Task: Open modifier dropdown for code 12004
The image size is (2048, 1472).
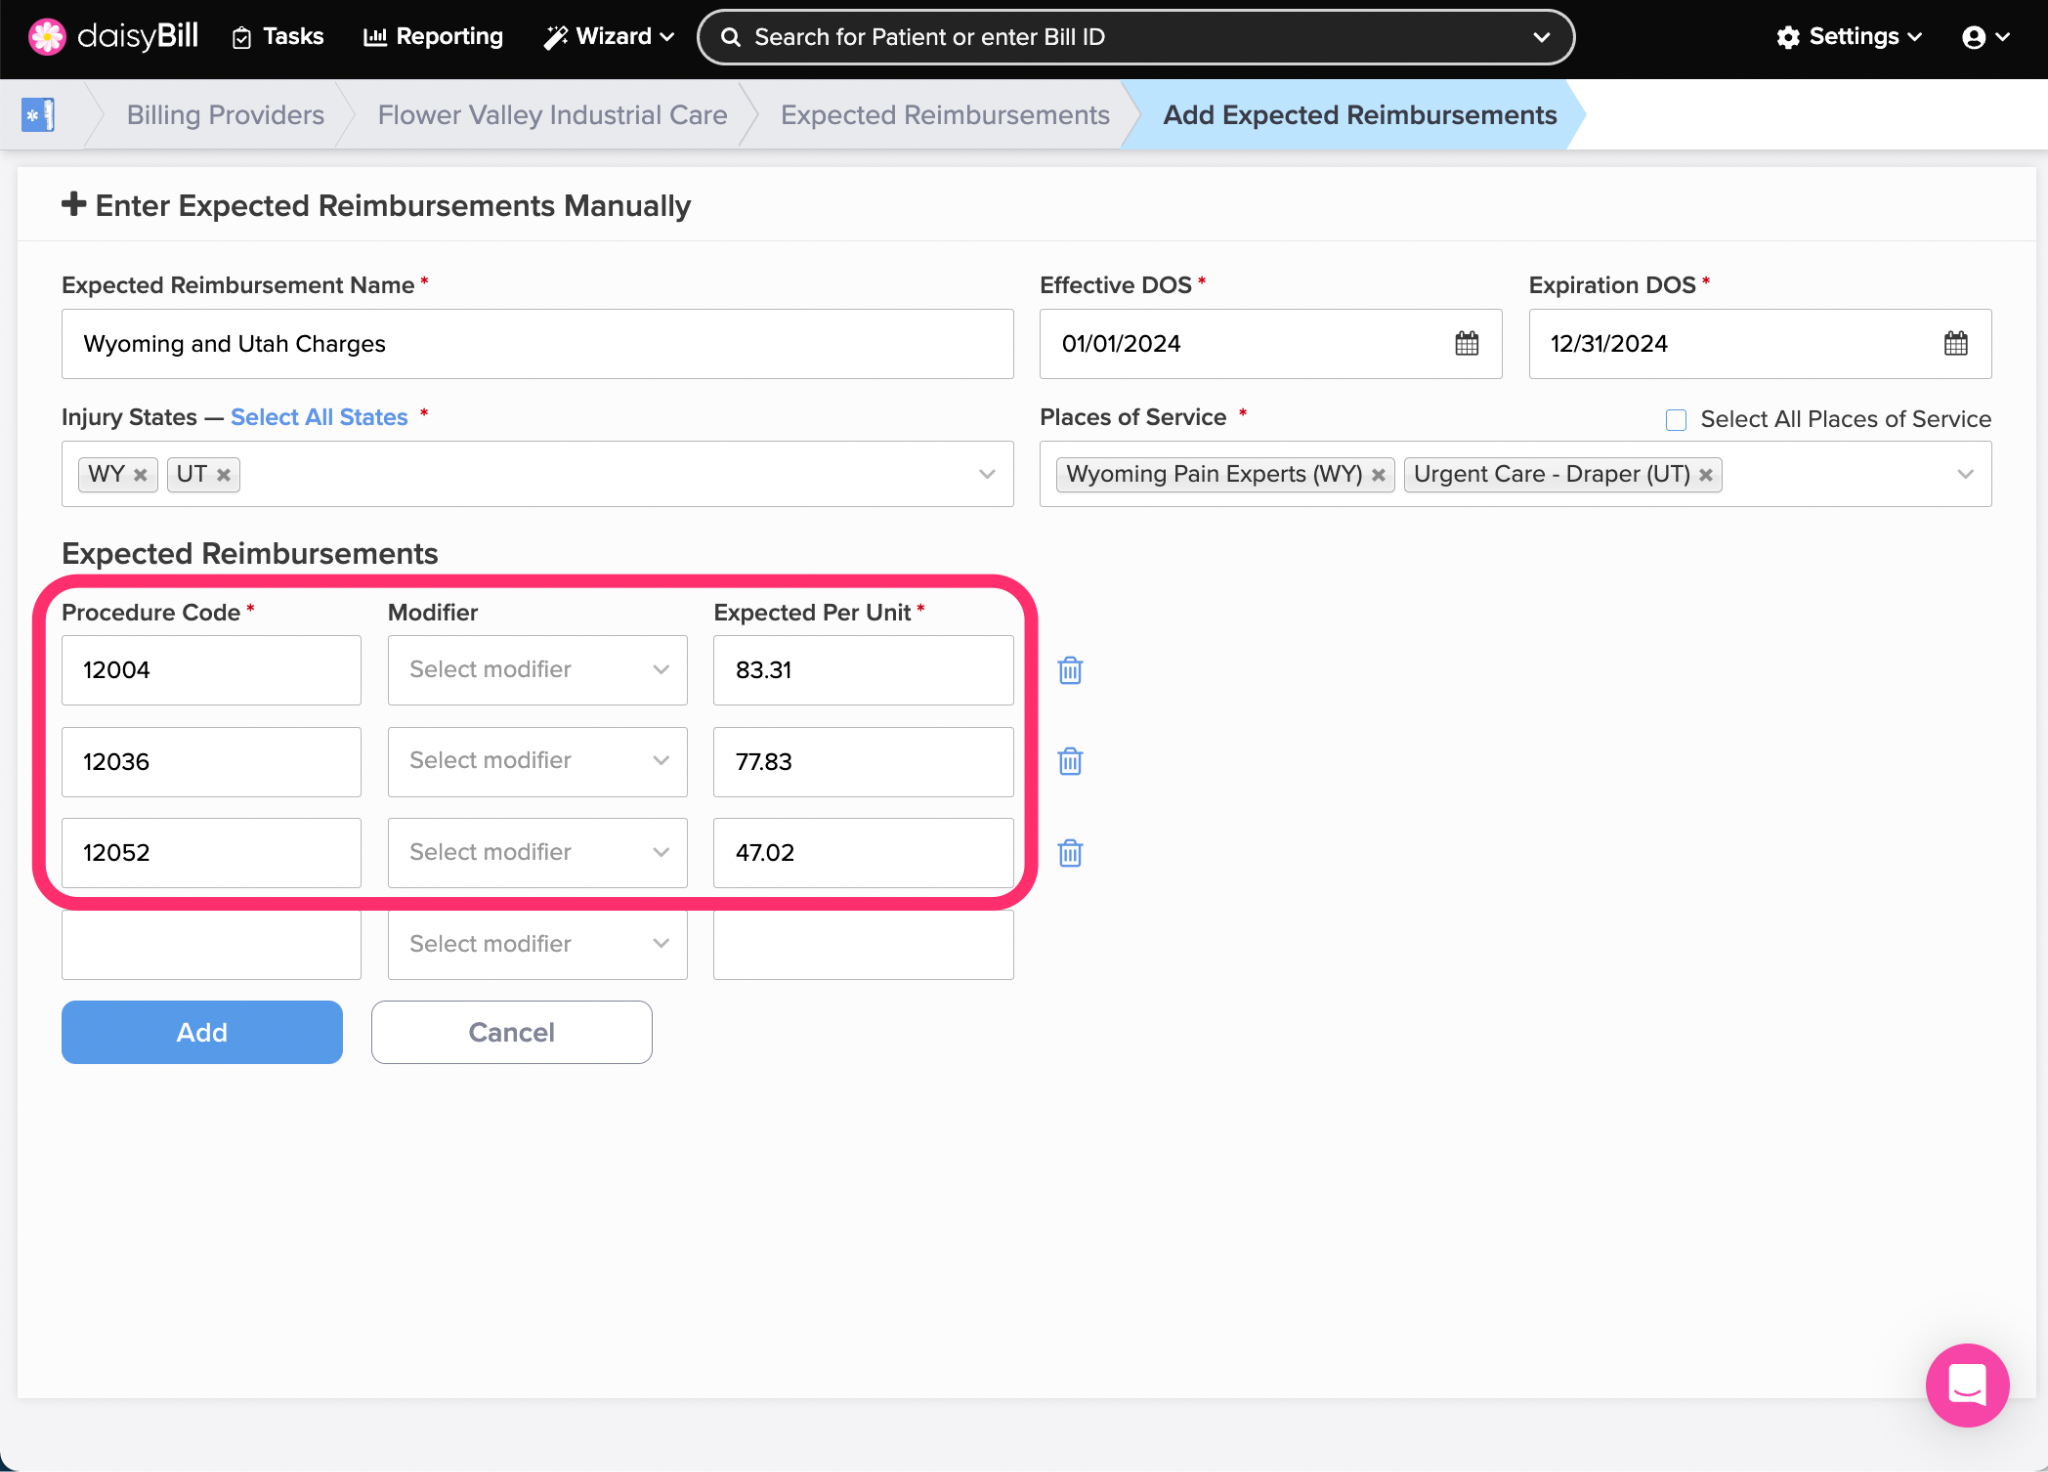Action: (x=537, y=670)
